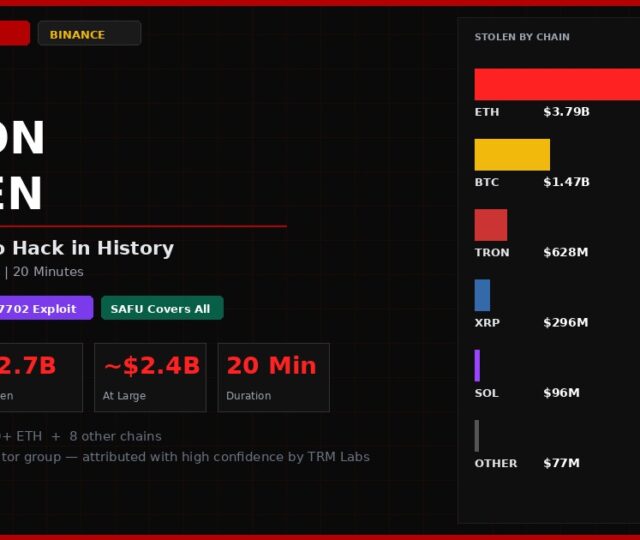This screenshot has height=540, width=640.
Task: Click the STOLEN BY CHAIN heading
Action: click(522, 37)
